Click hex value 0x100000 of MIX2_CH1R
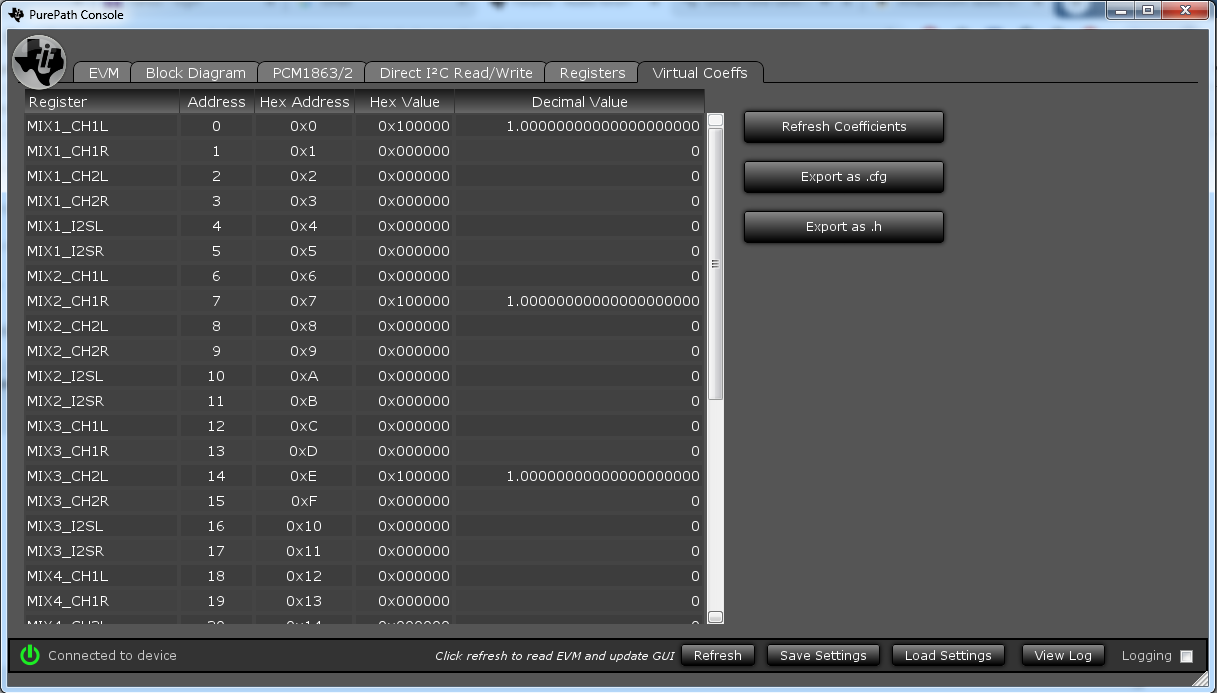This screenshot has height=693, width=1217. 414,301
